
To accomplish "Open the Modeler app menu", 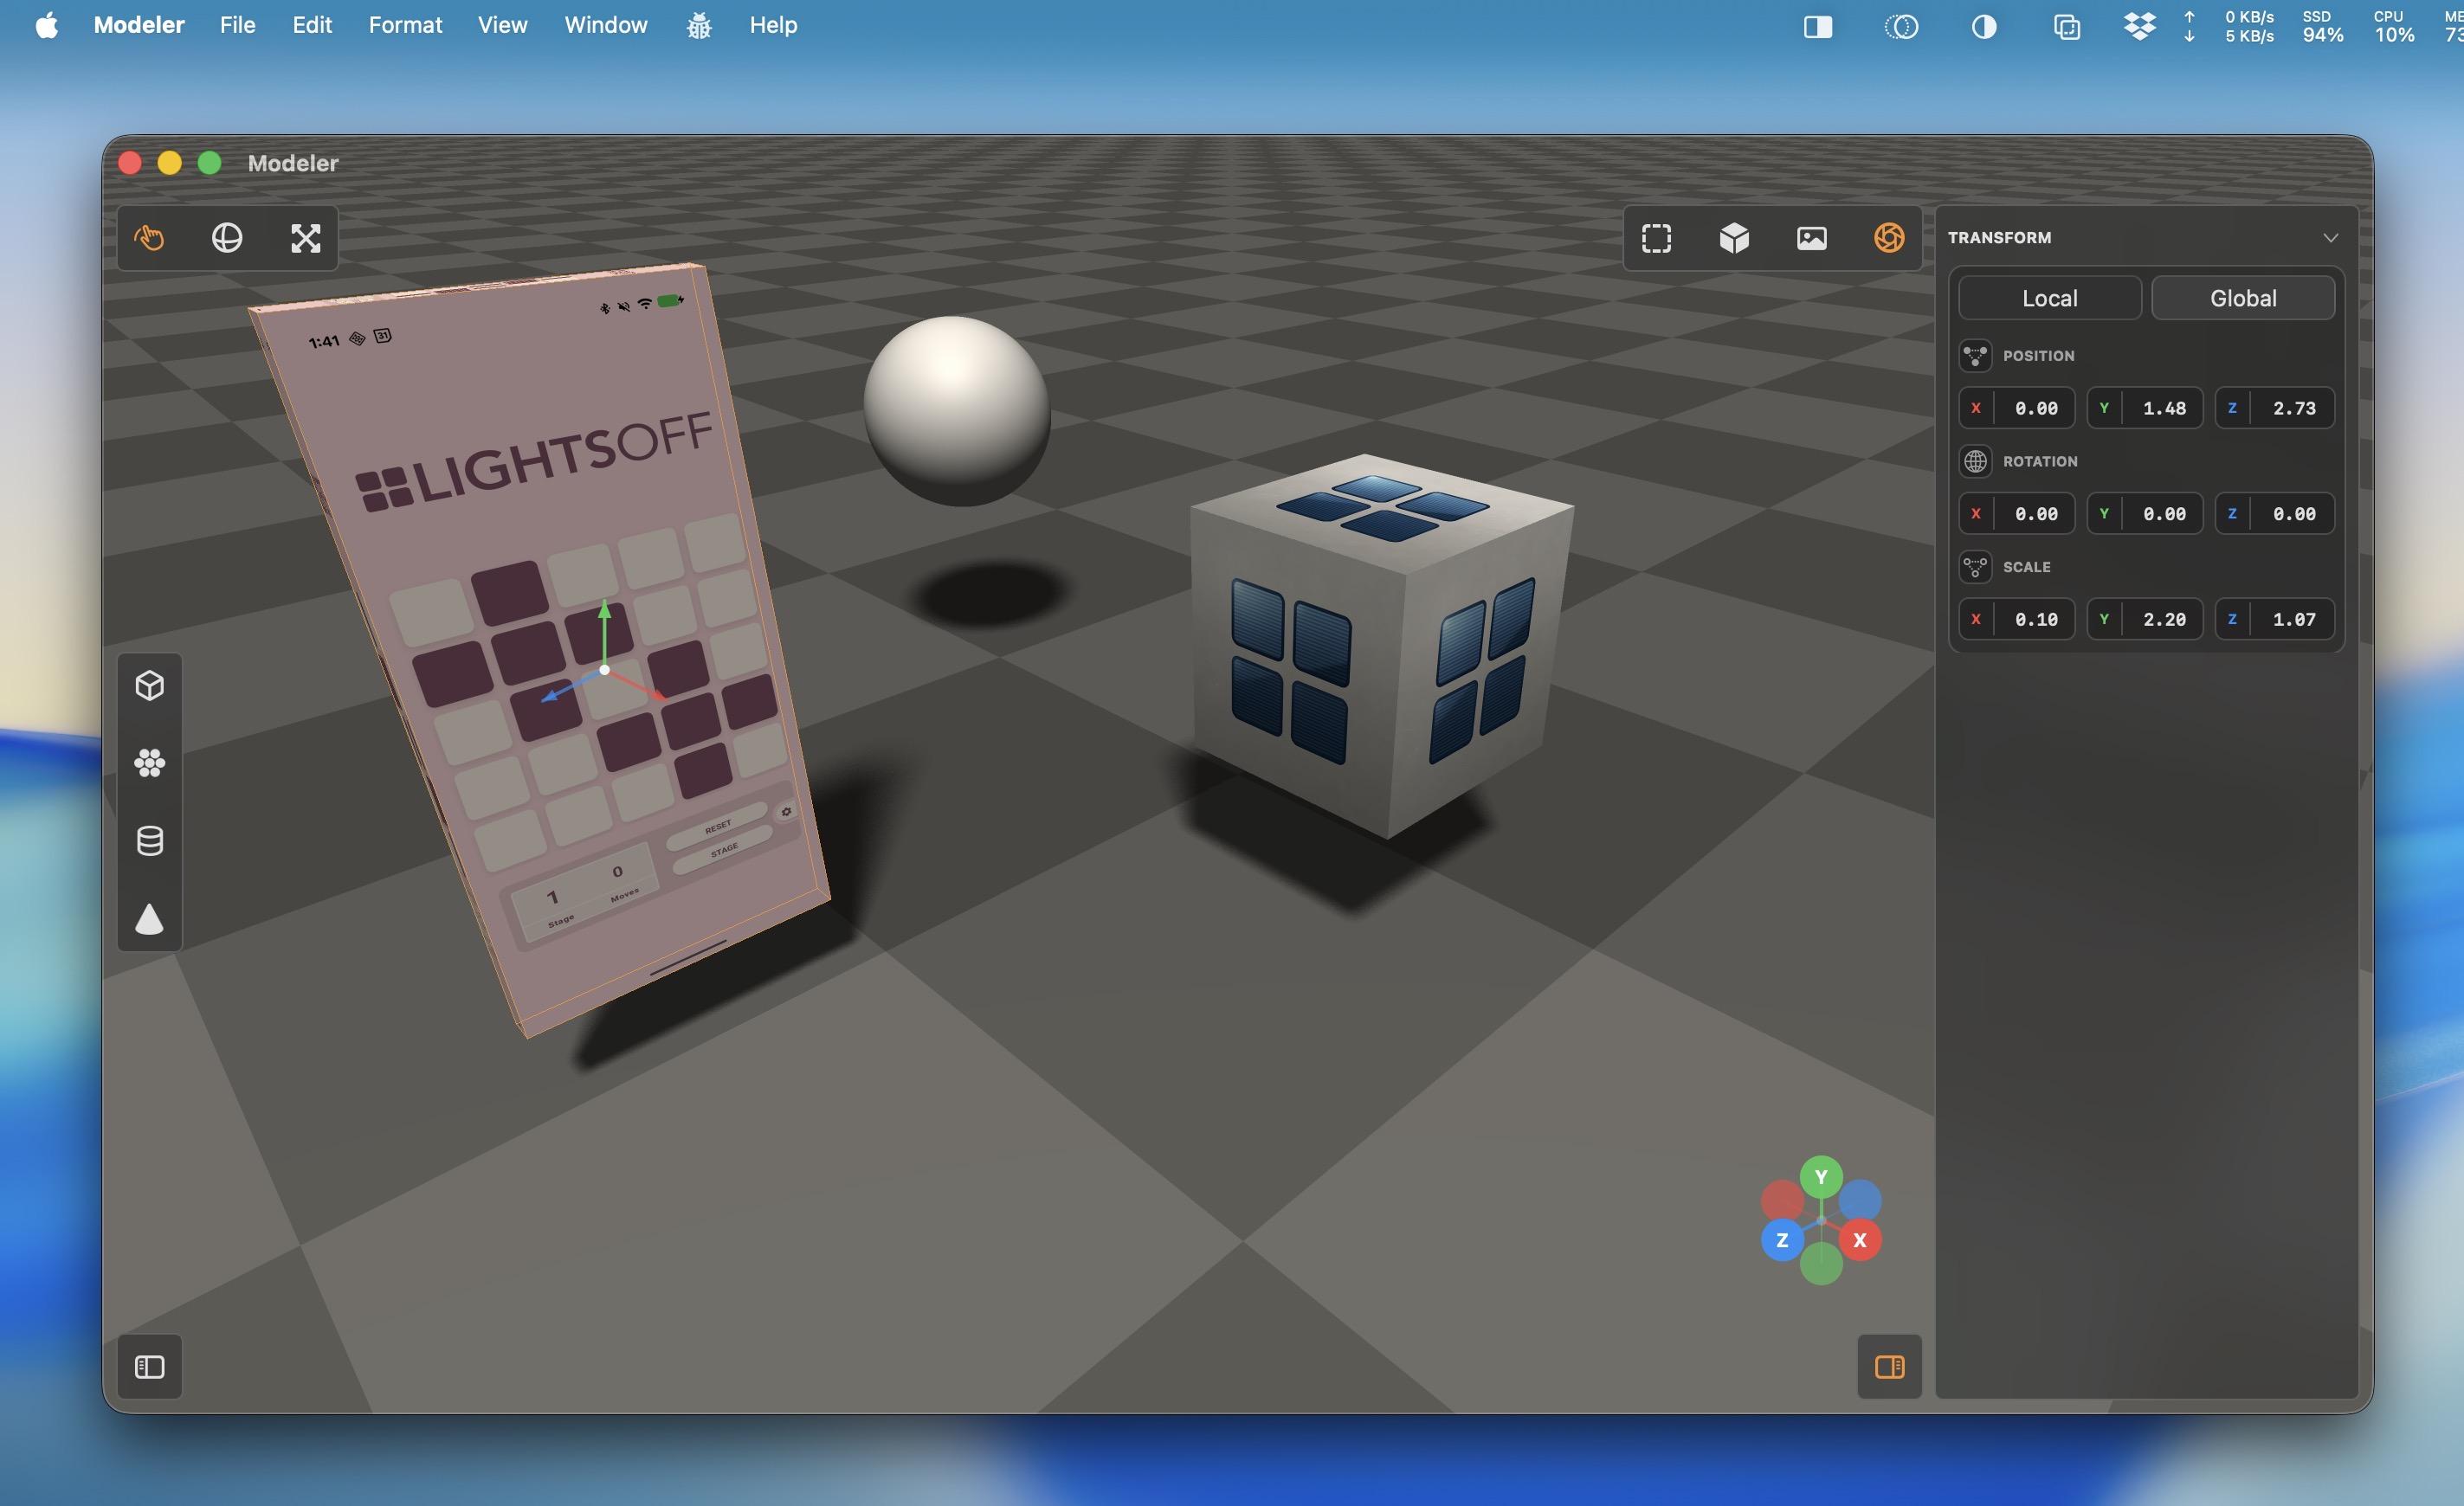I will 139,25.
